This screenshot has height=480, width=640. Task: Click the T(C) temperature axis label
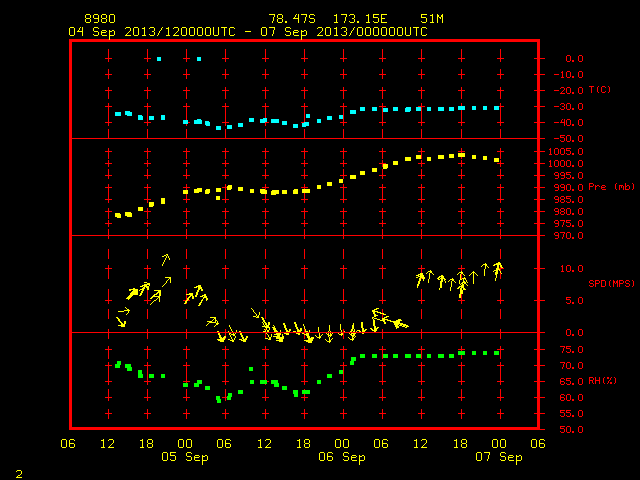point(600,90)
